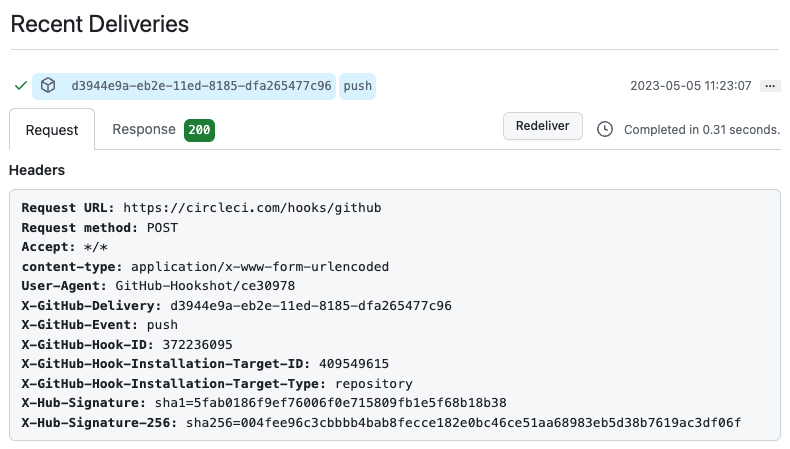Image resolution: width=790 pixels, height=449 pixels.
Task: Click the package cube icon beside delivery ID
Action: pyautogui.click(x=48, y=86)
